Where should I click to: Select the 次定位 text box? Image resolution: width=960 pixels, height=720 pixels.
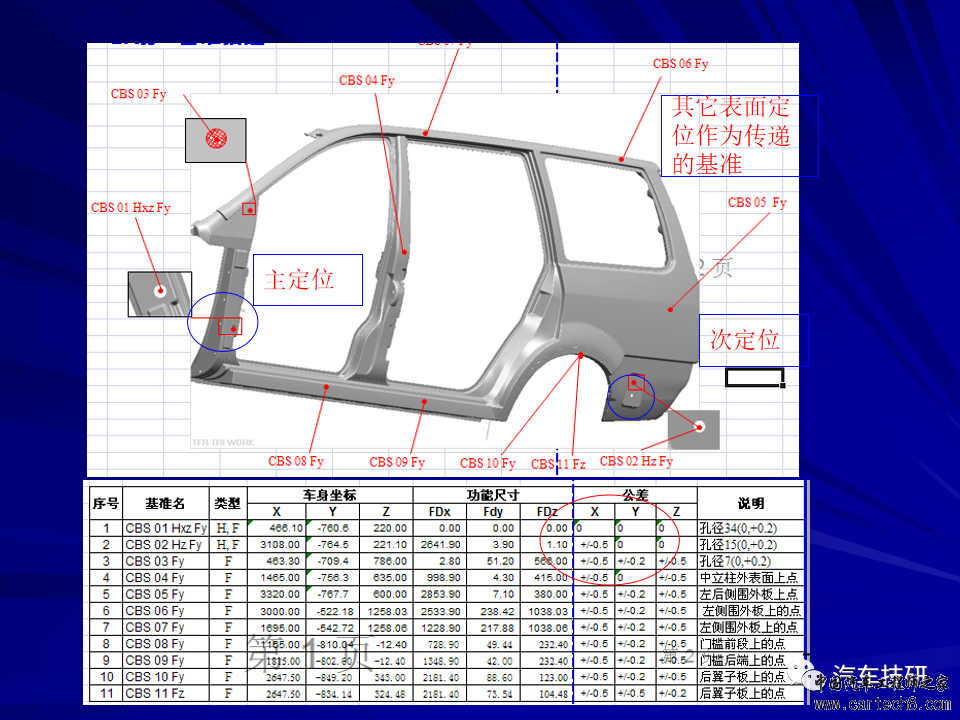coord(754,340)
